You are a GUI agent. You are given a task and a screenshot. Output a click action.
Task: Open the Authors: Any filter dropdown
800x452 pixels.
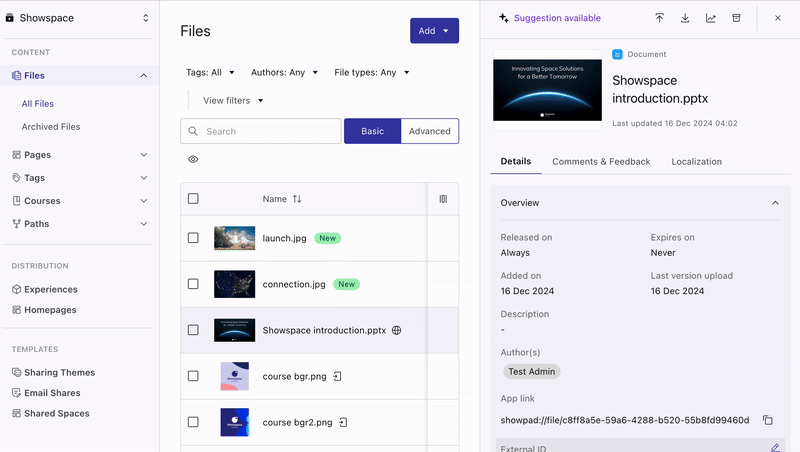pos(284,72)
